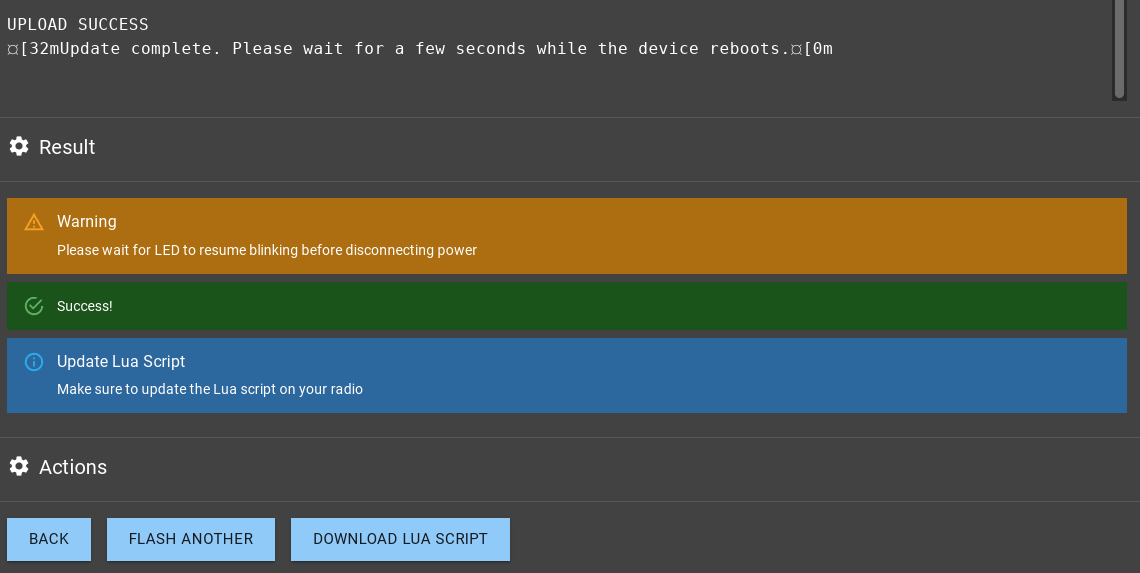Select the Result section heading
The width and height of the screenshot is (1140, 573).
[x=67, y=147]
